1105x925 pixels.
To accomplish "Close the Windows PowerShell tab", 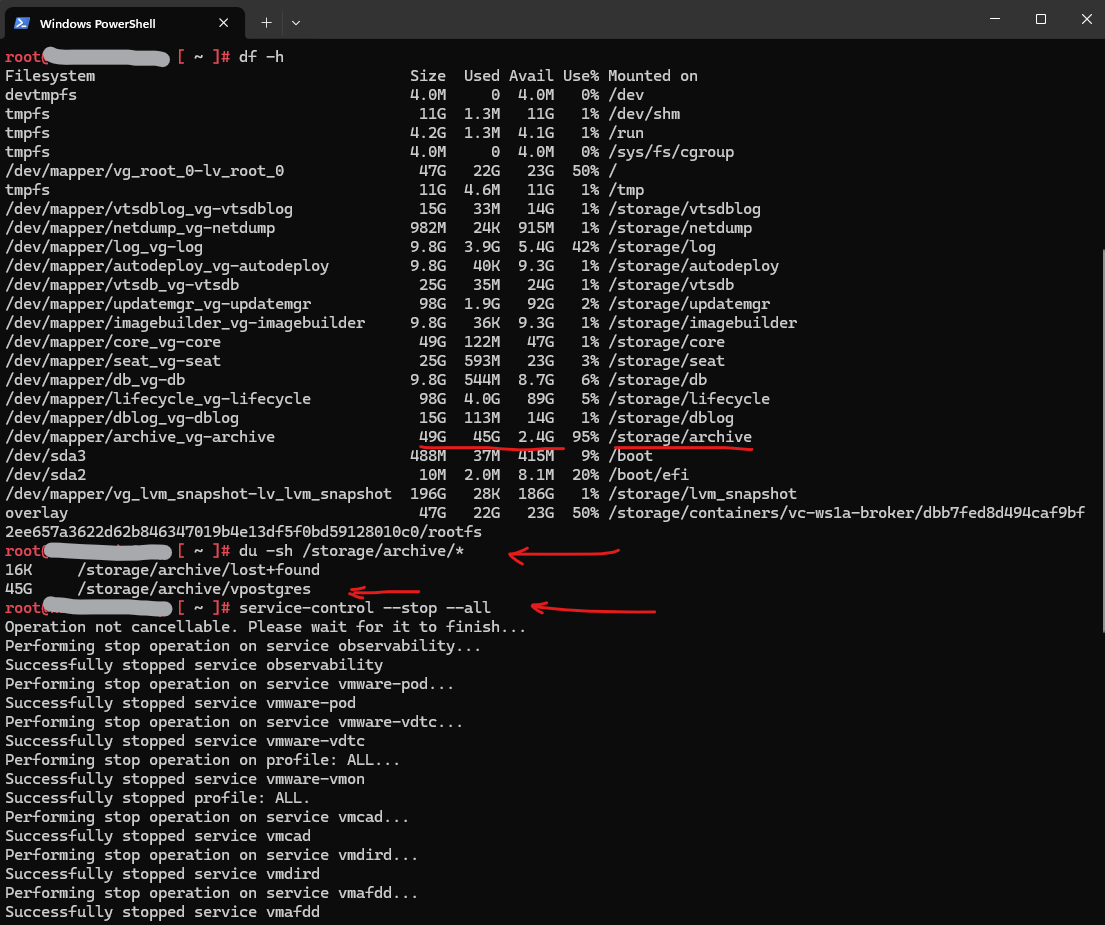I will [x=228, y=22].
